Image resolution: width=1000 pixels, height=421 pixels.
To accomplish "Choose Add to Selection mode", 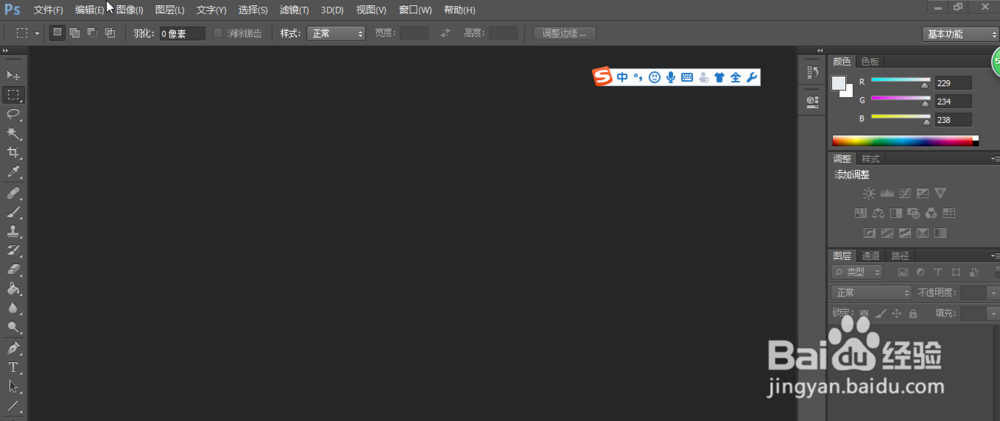I will pyautogui.click(x=75, y=33).
